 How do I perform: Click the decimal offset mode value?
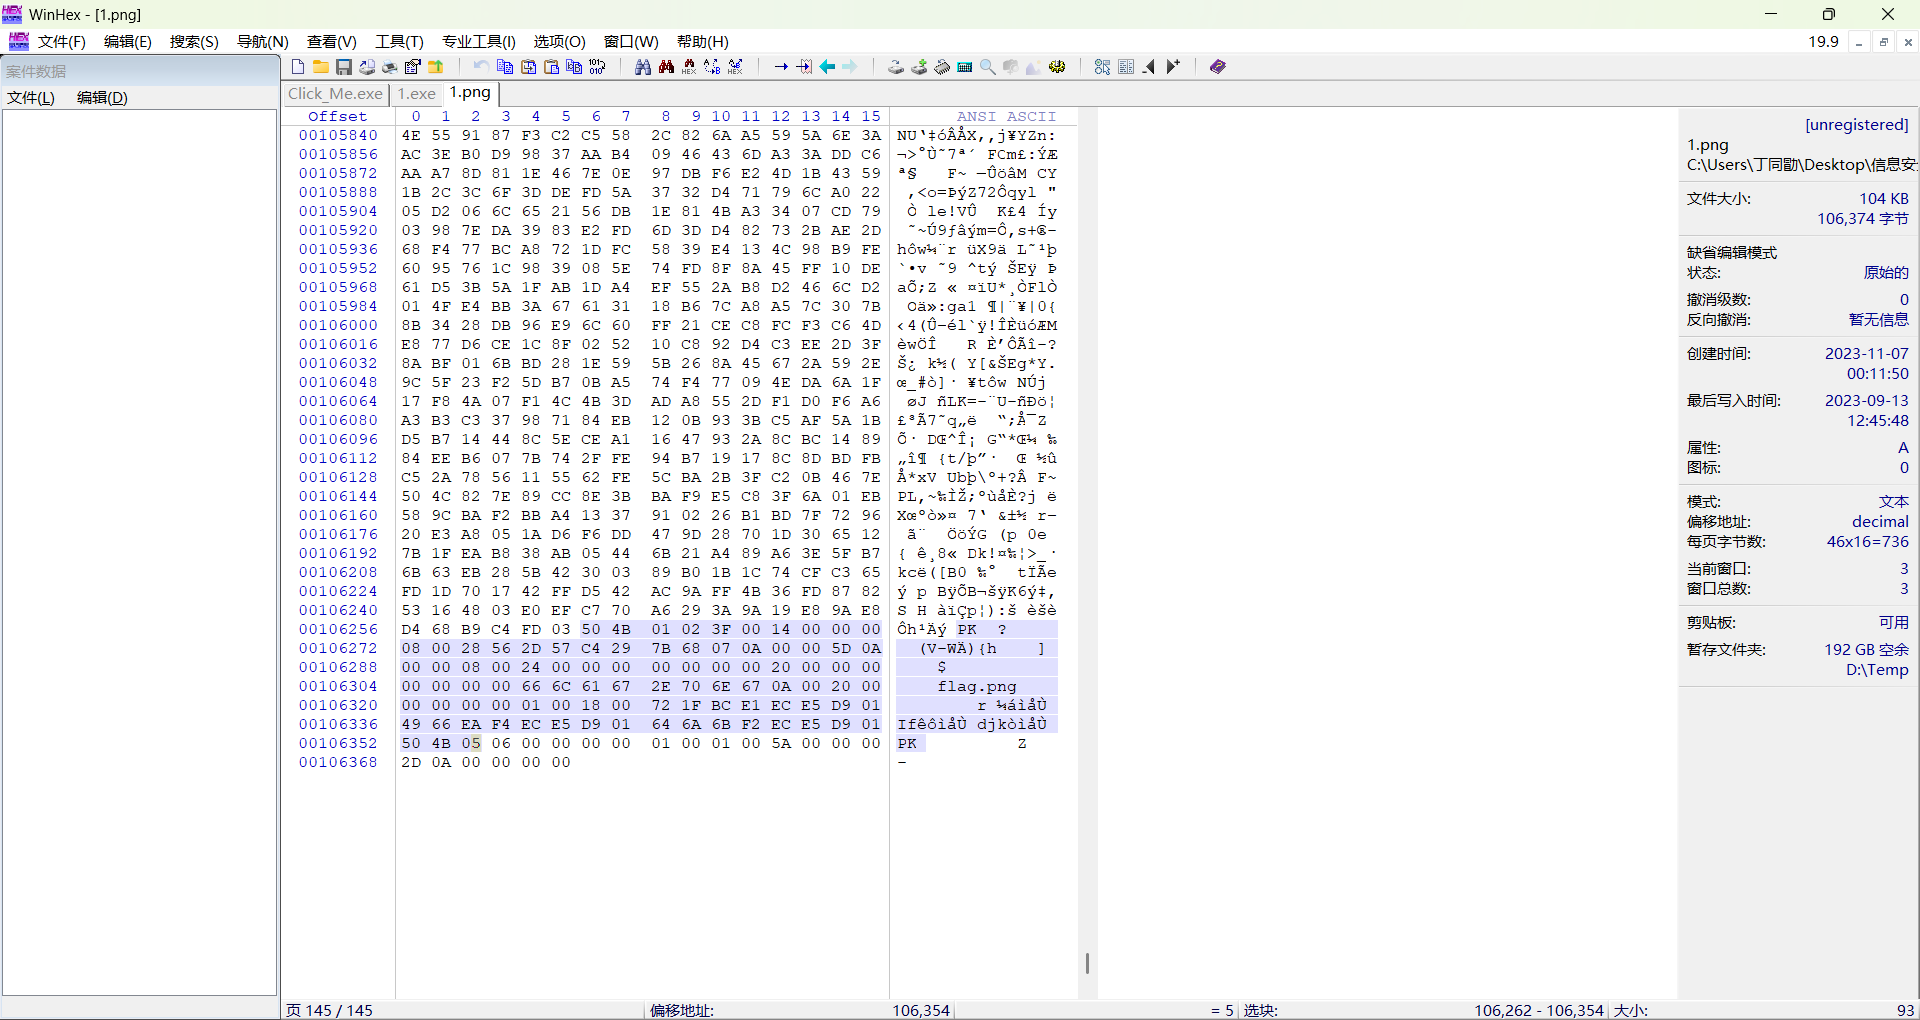[1880, 522]
